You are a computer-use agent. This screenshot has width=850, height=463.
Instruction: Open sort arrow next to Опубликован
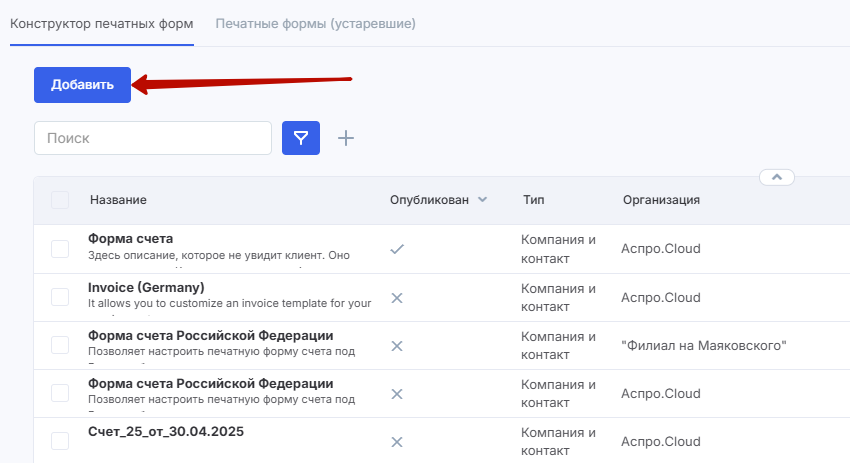(483, 200)
